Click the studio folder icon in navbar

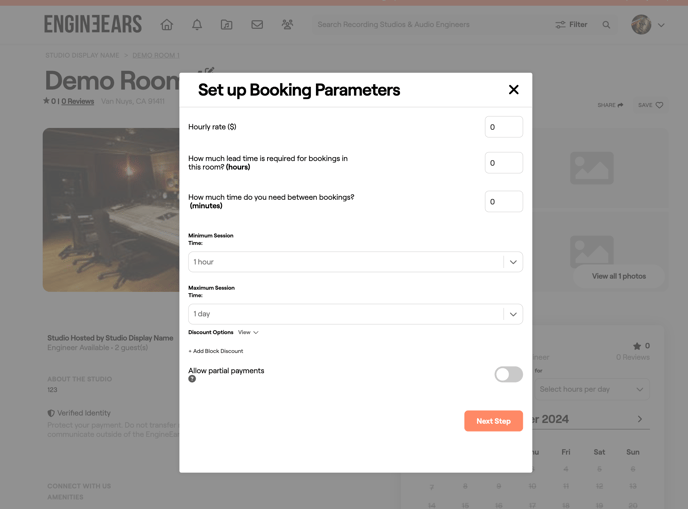coord(227,24)
